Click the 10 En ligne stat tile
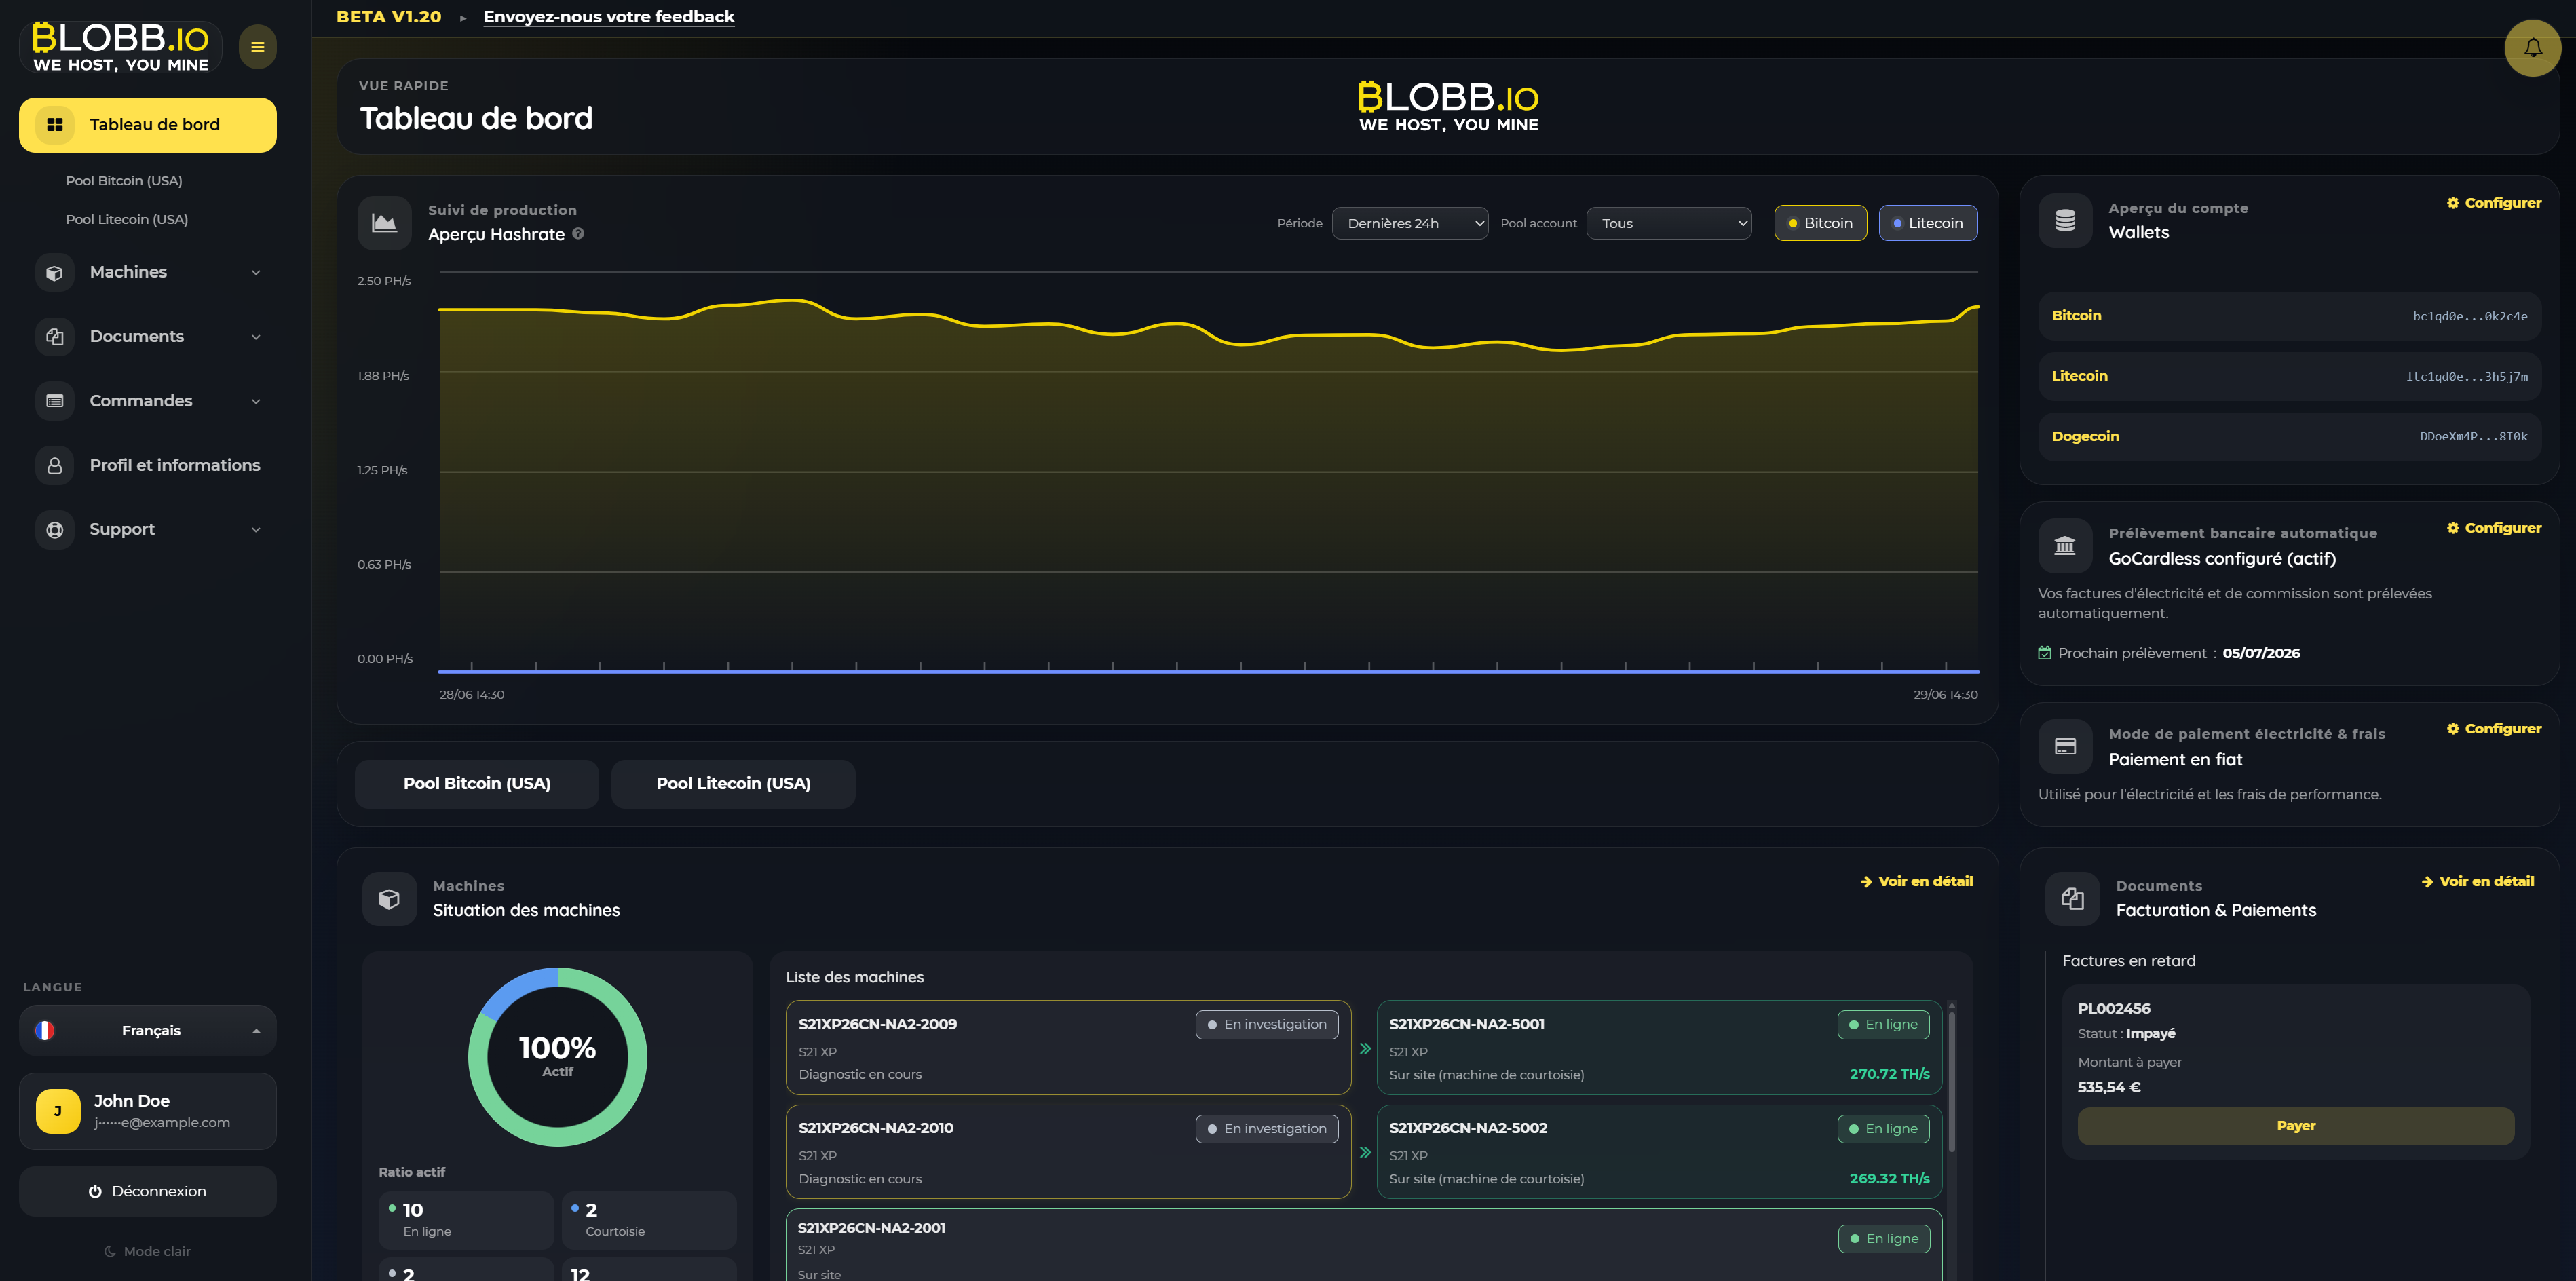The height and width of the screenshot is (1281, 2576). pyautogui.click(x=466, y=1220)
